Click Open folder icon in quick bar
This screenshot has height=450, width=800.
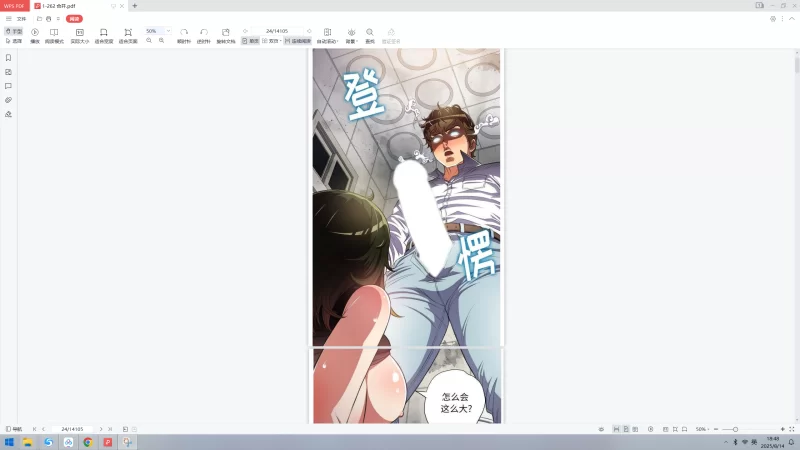tap(39, 19)
